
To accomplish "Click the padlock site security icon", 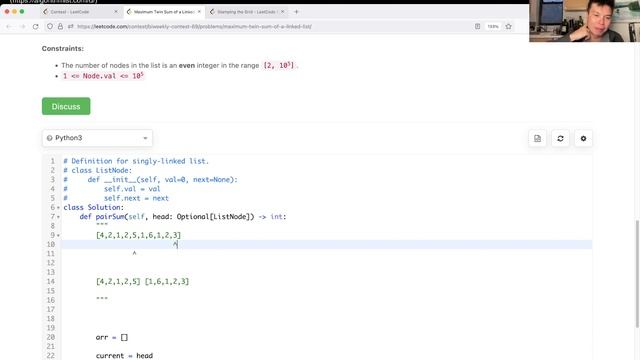I will (x=60, y=27).
